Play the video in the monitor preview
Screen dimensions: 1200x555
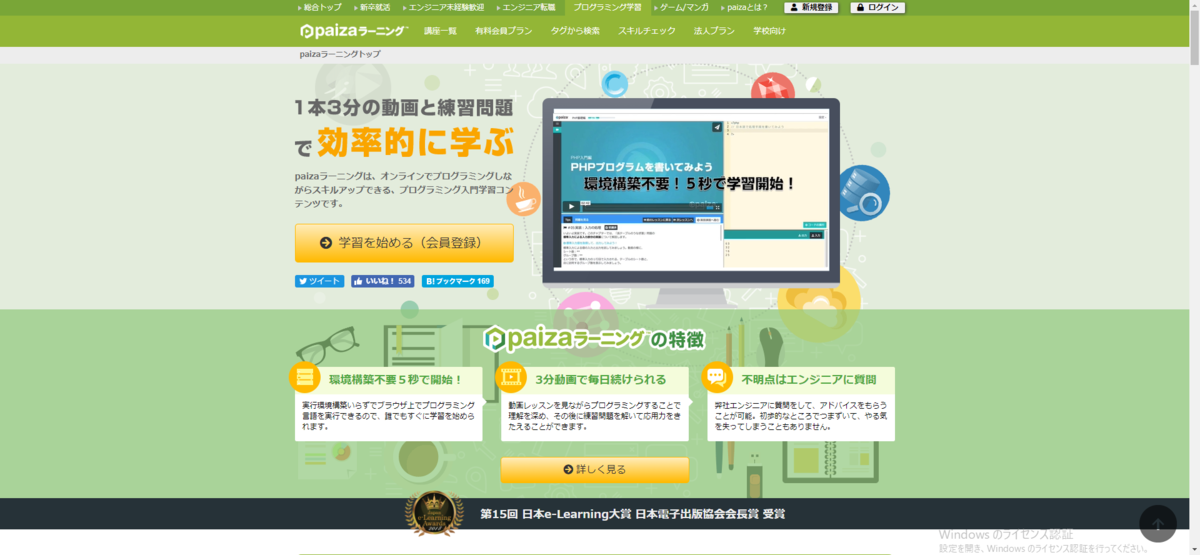[573, 206]
